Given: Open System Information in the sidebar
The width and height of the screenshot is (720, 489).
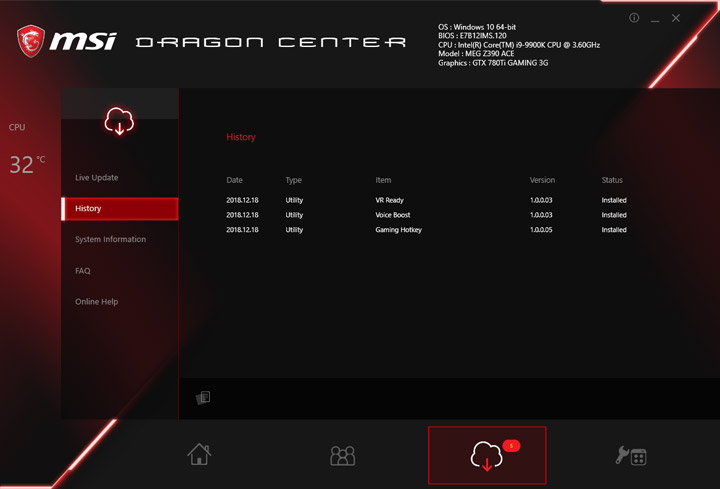Looking at the screenshot, I should 110,239.
